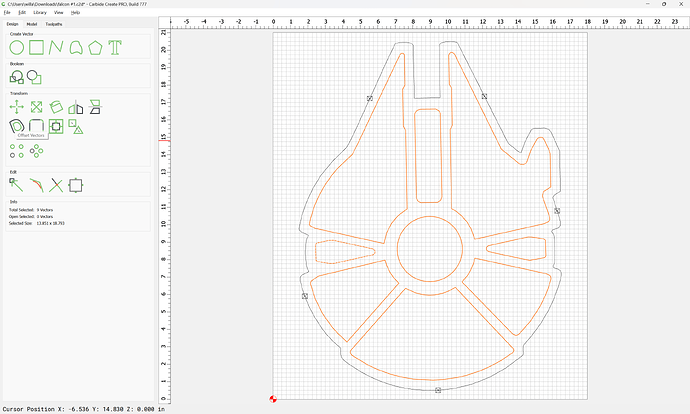Select the tall rounded rectangle vector
Screen dimensions: 690x414
click(428, 156)
